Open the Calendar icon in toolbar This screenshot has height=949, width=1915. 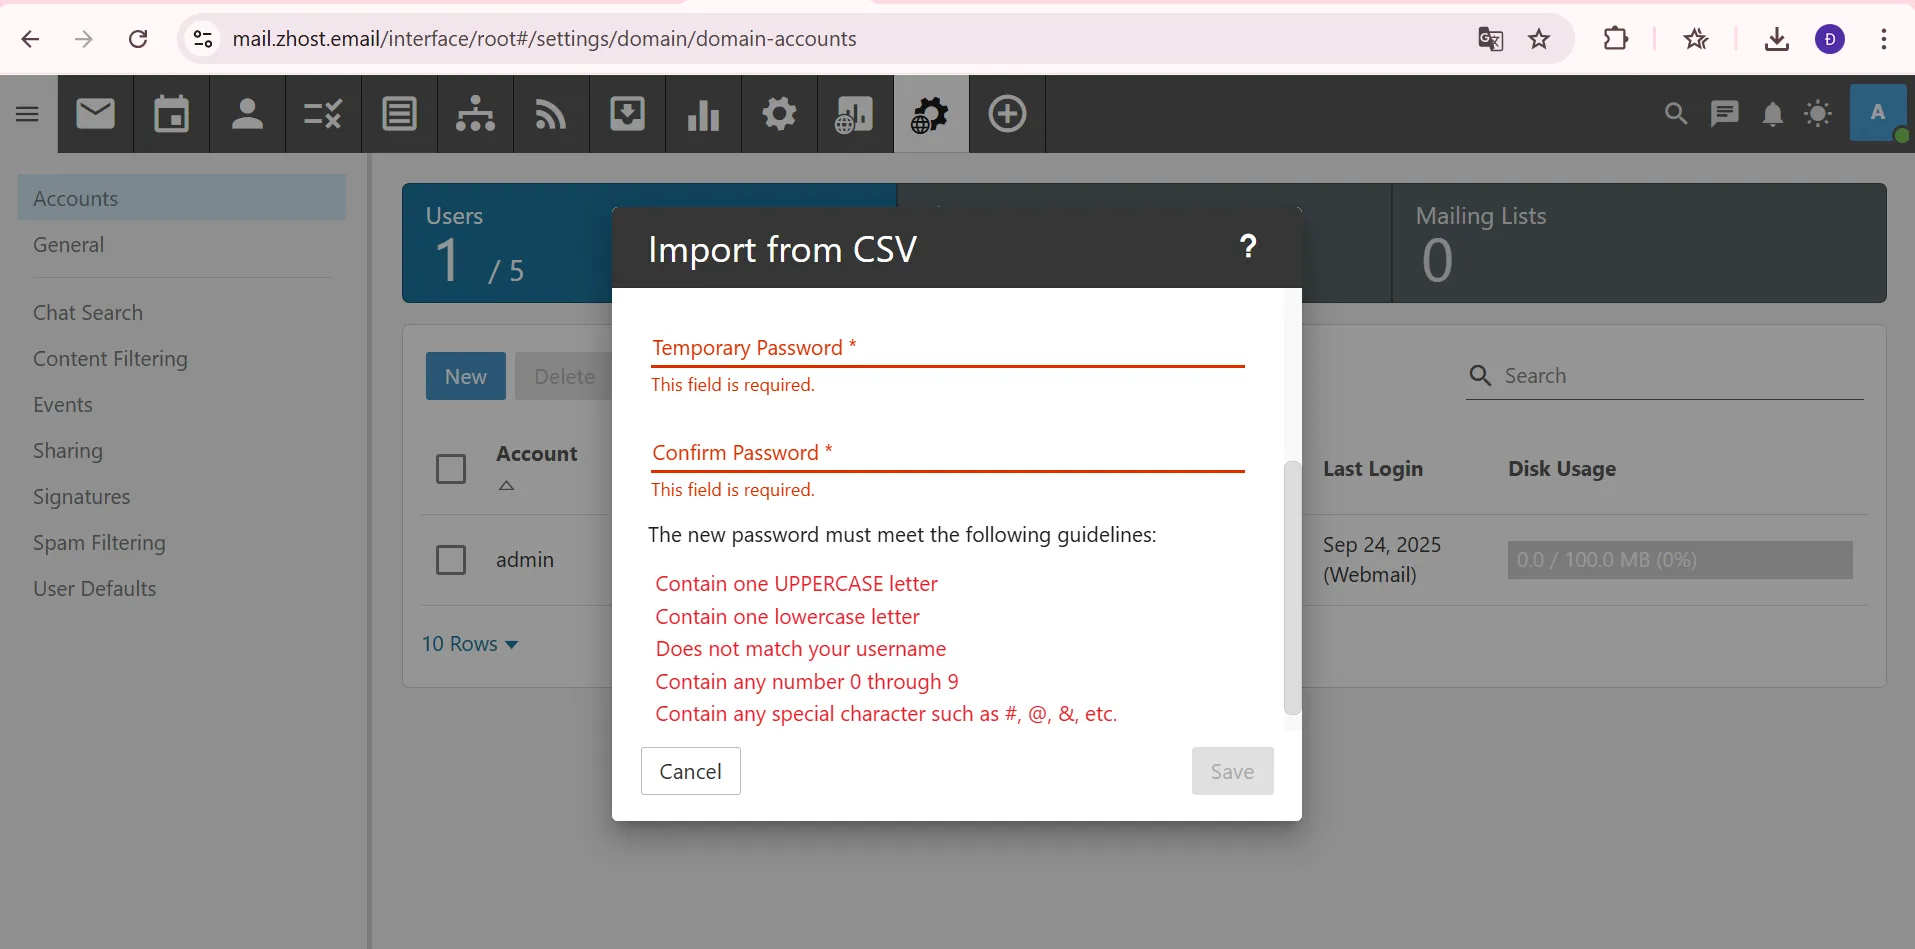pyautogui.click(x=172, y=114)
